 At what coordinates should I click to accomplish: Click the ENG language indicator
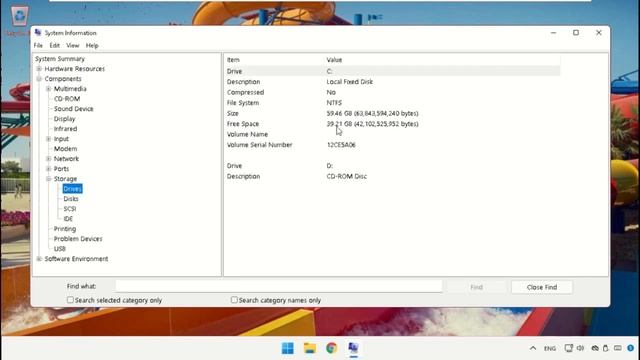[x=550, y=348]
